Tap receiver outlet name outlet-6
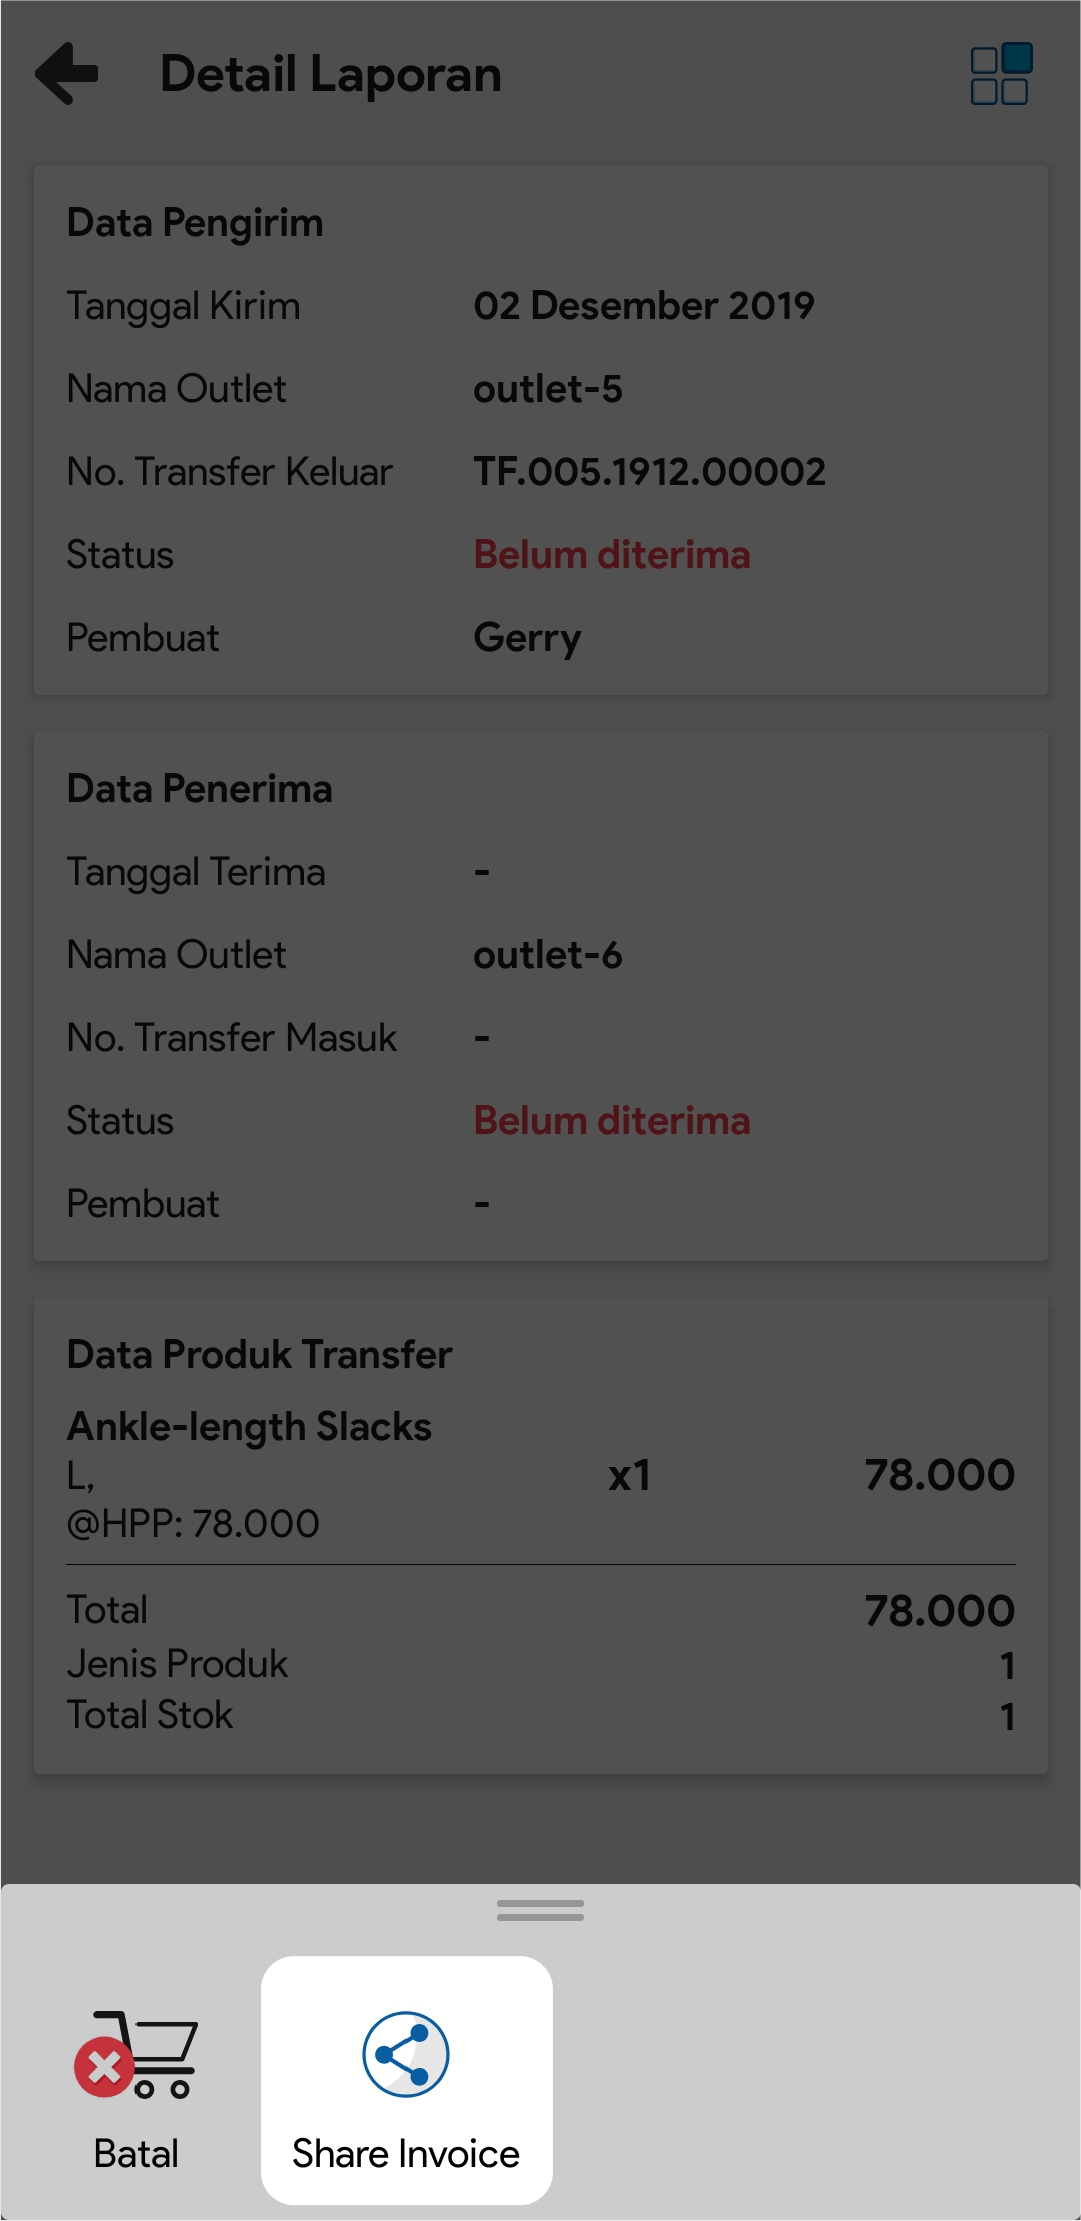1081x2221 pixels. pos(548,955)
